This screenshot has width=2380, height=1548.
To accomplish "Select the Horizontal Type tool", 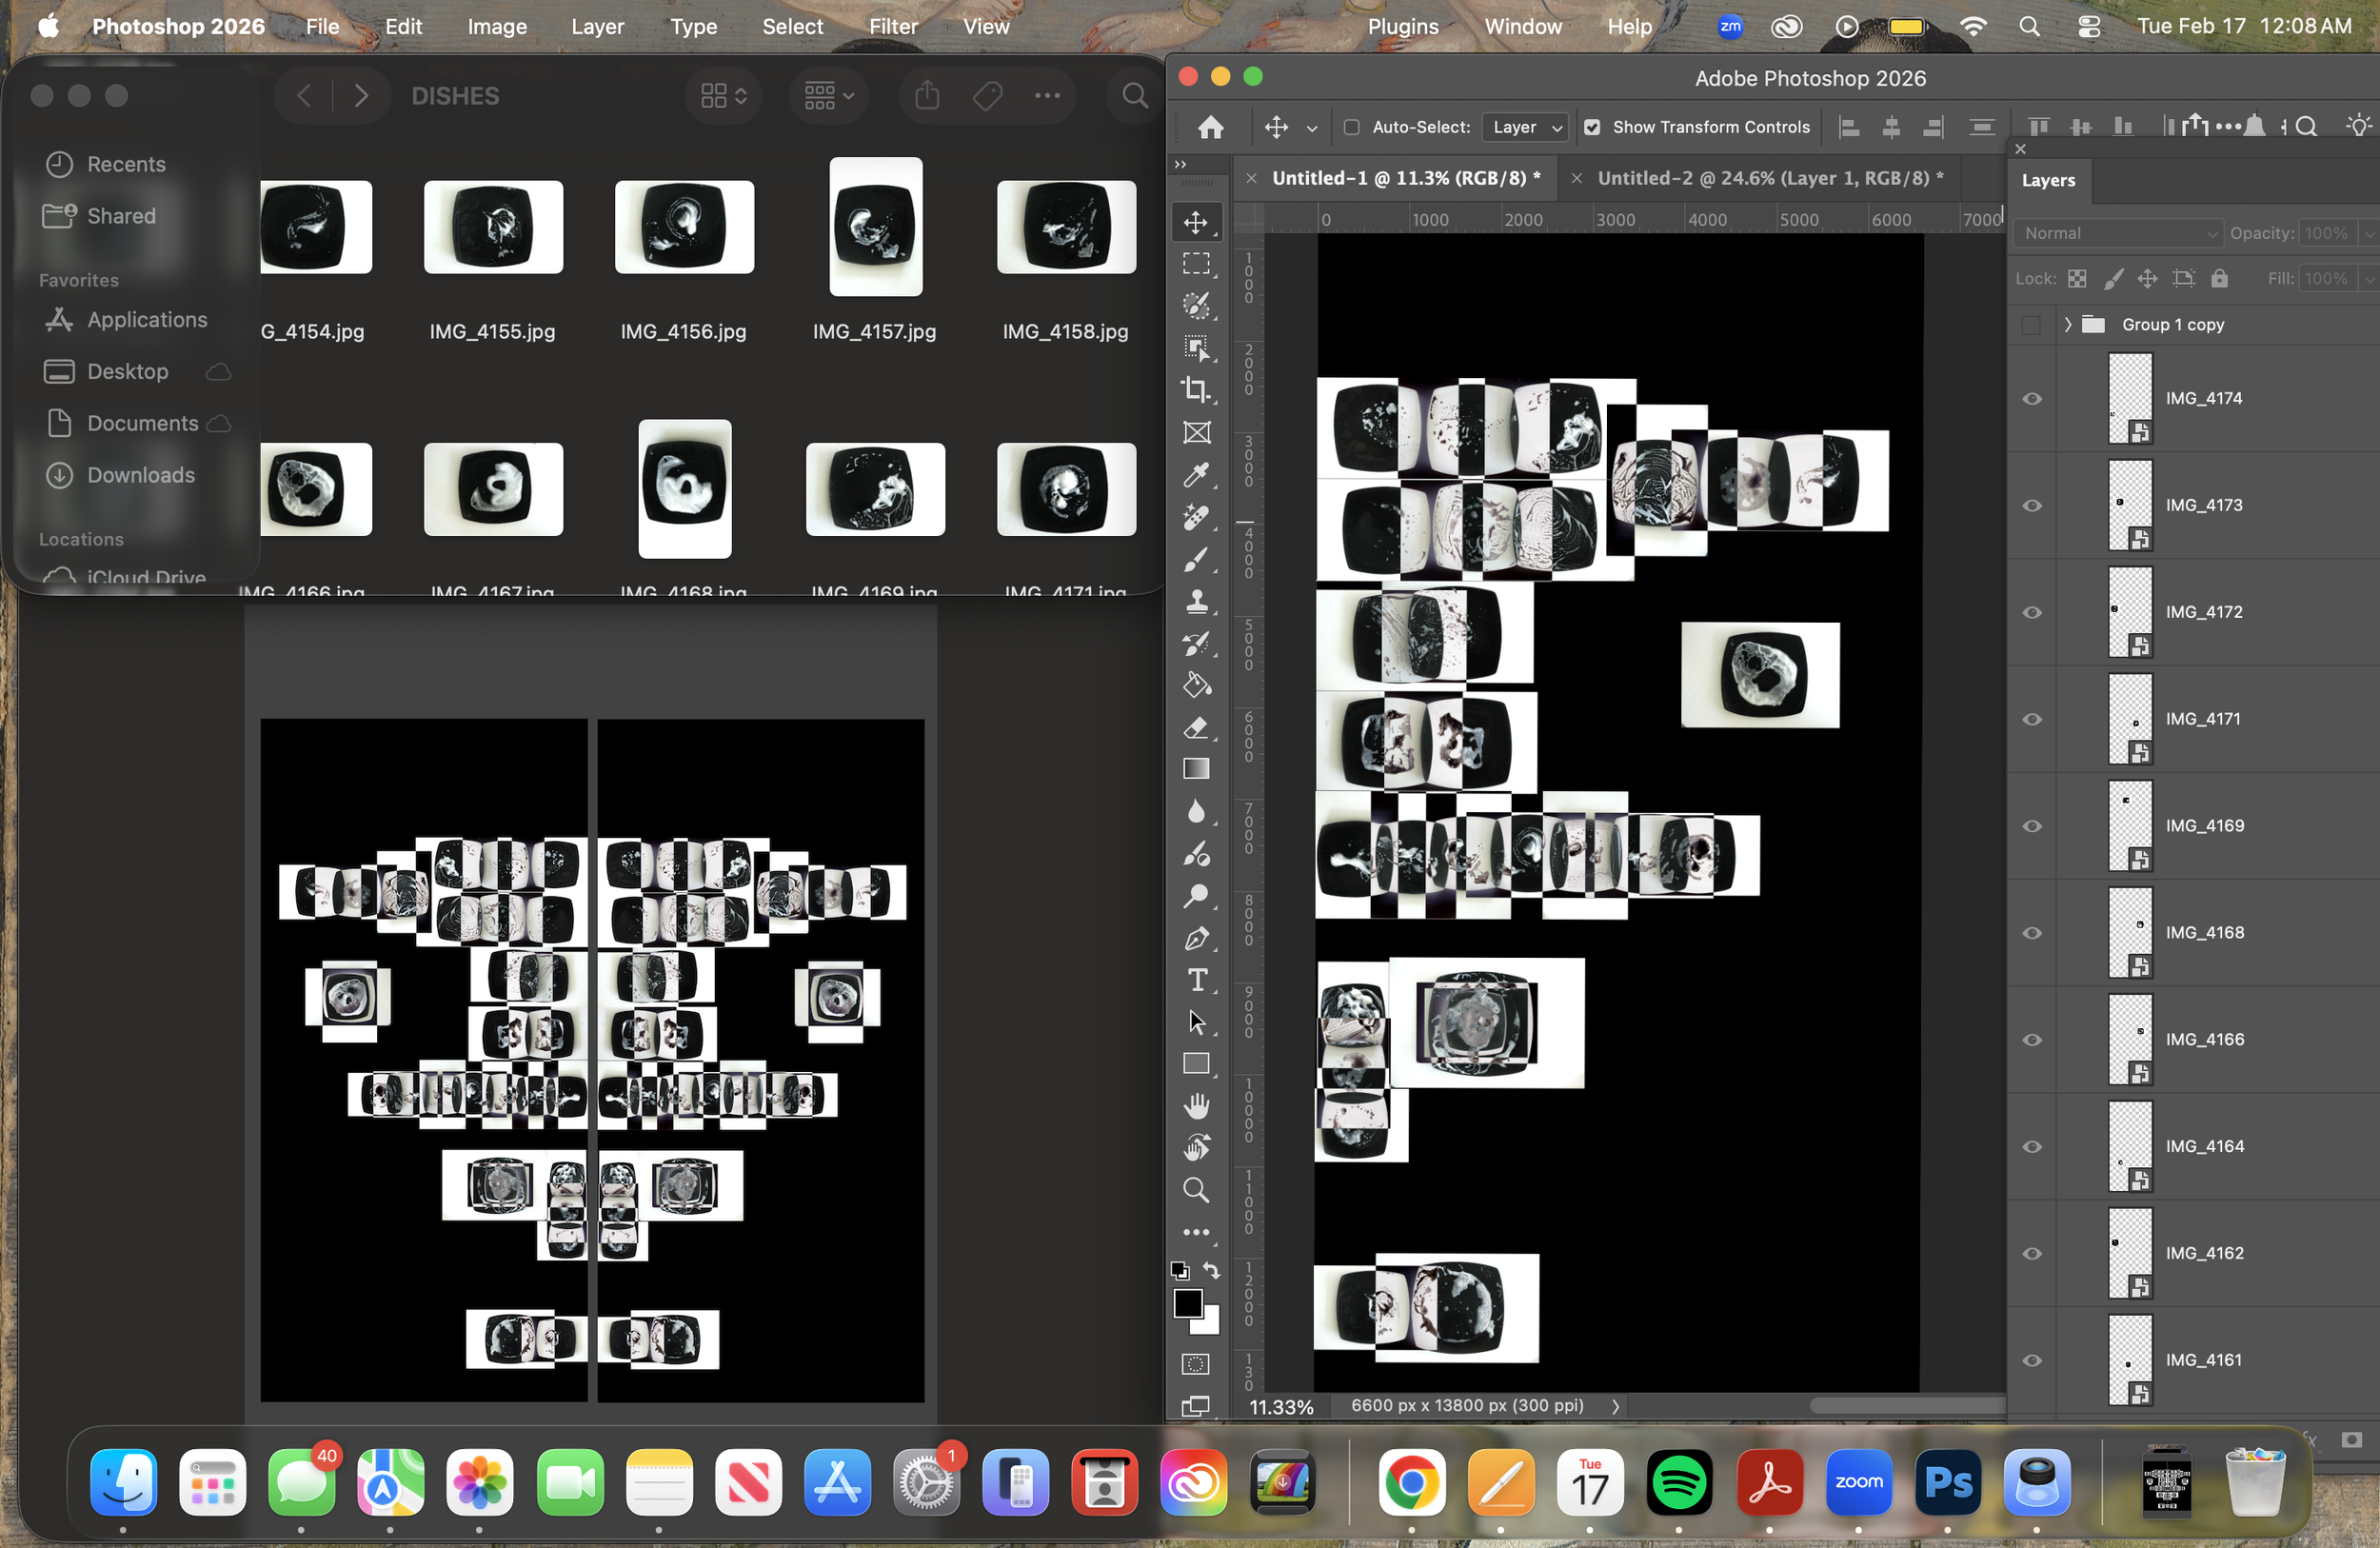I will [1196, 980].
